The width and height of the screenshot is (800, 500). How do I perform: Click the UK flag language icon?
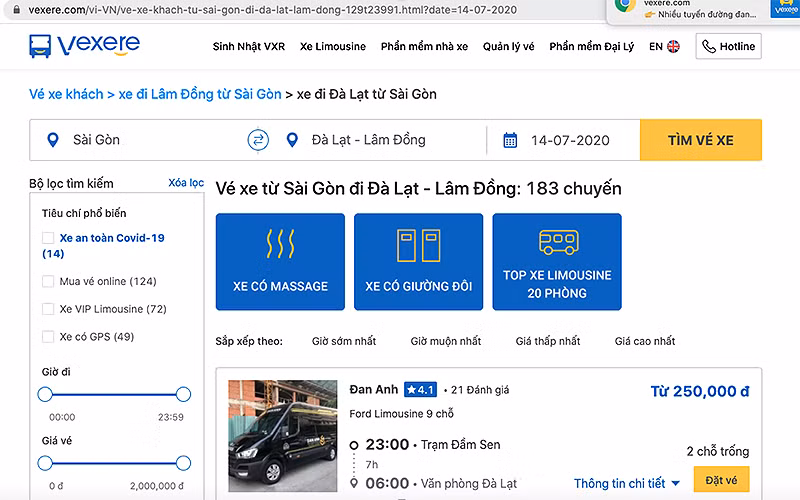673,46
